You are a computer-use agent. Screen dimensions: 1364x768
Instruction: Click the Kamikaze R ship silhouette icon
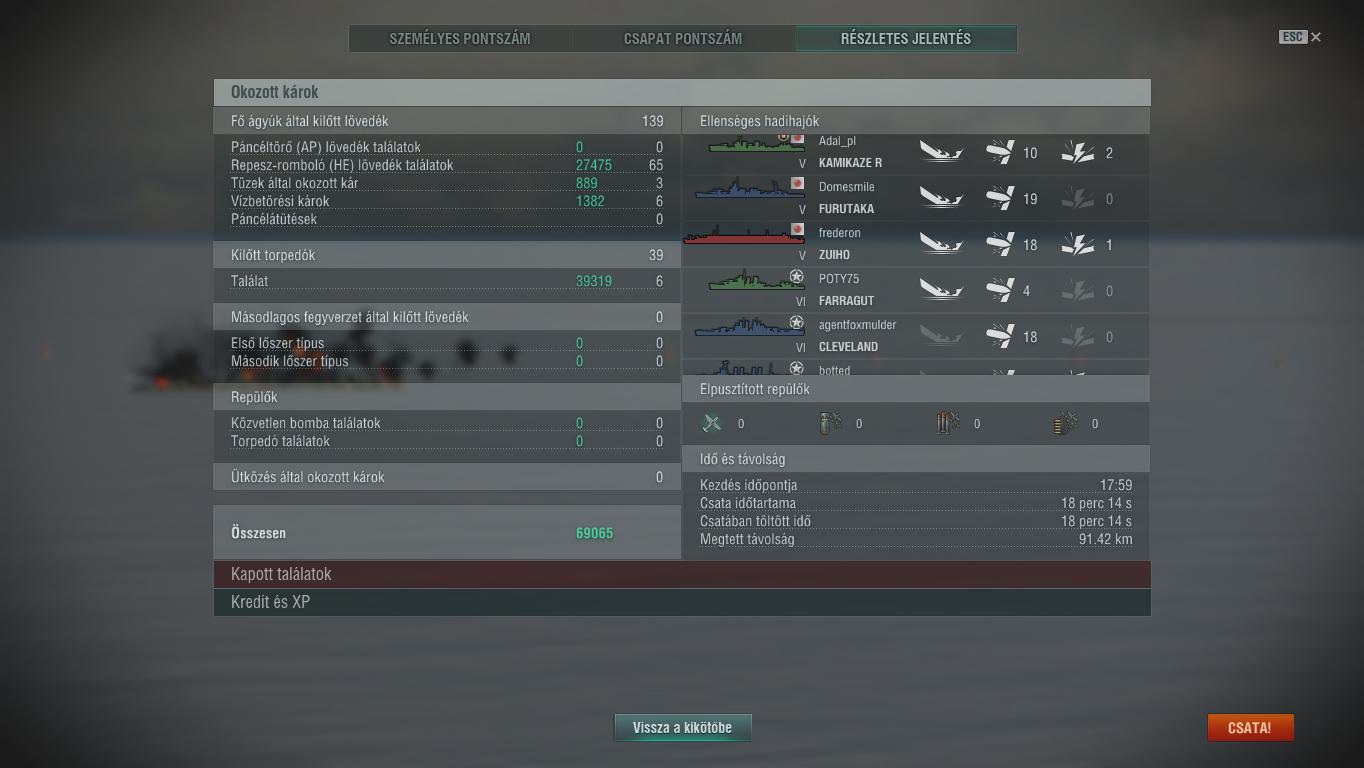(756, 145)
